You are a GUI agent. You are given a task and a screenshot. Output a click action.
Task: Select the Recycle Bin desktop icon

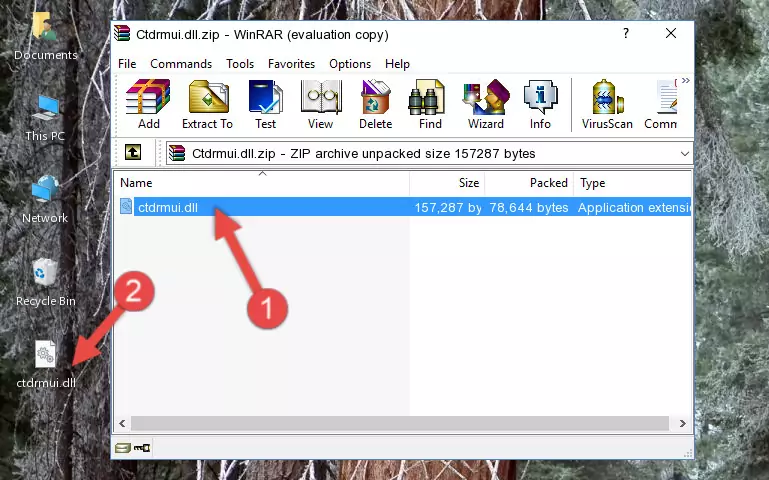pos(45,282)
